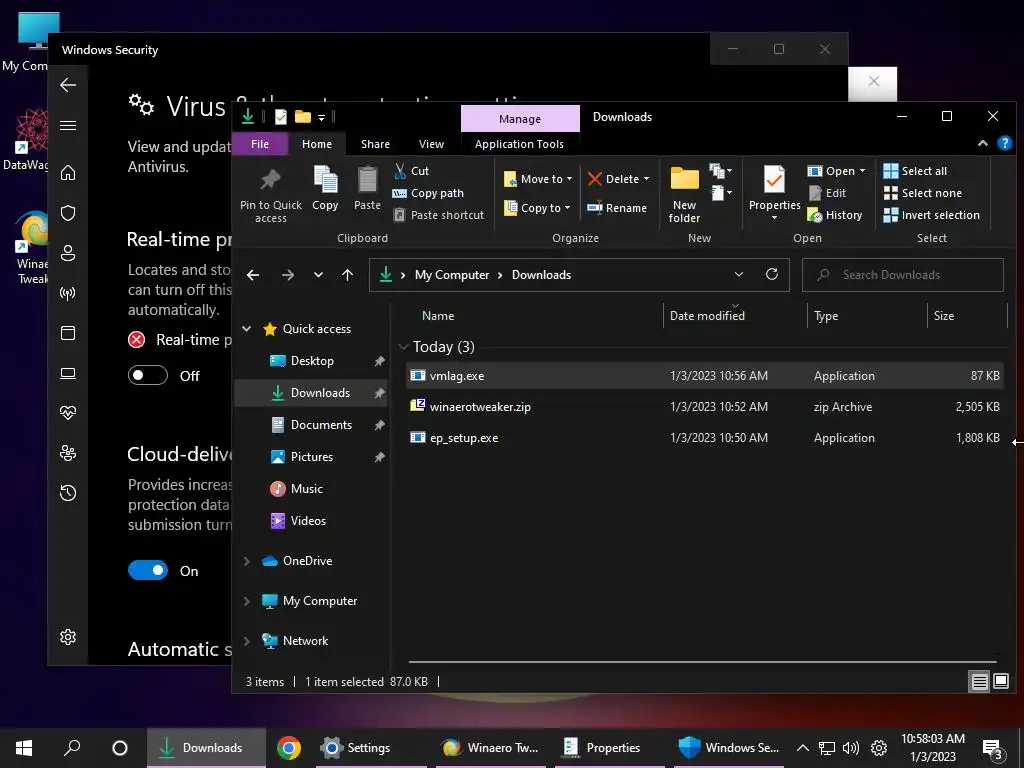Switch to details view layout icon
The width and height of the screenshot is (1024, 768).
979,682
